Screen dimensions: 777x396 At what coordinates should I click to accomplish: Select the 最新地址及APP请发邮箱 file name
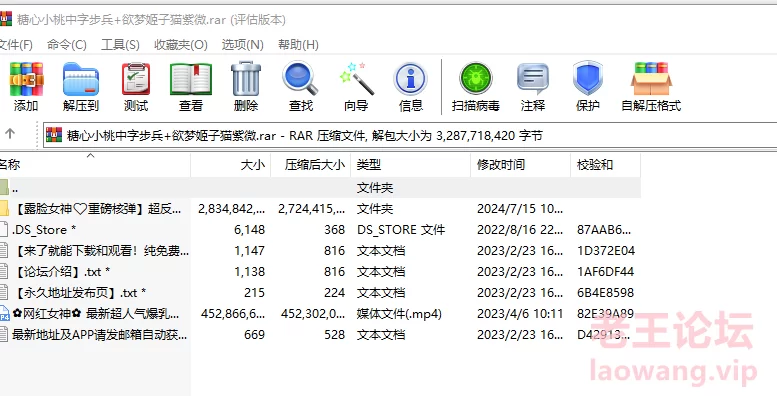(100, 335)
